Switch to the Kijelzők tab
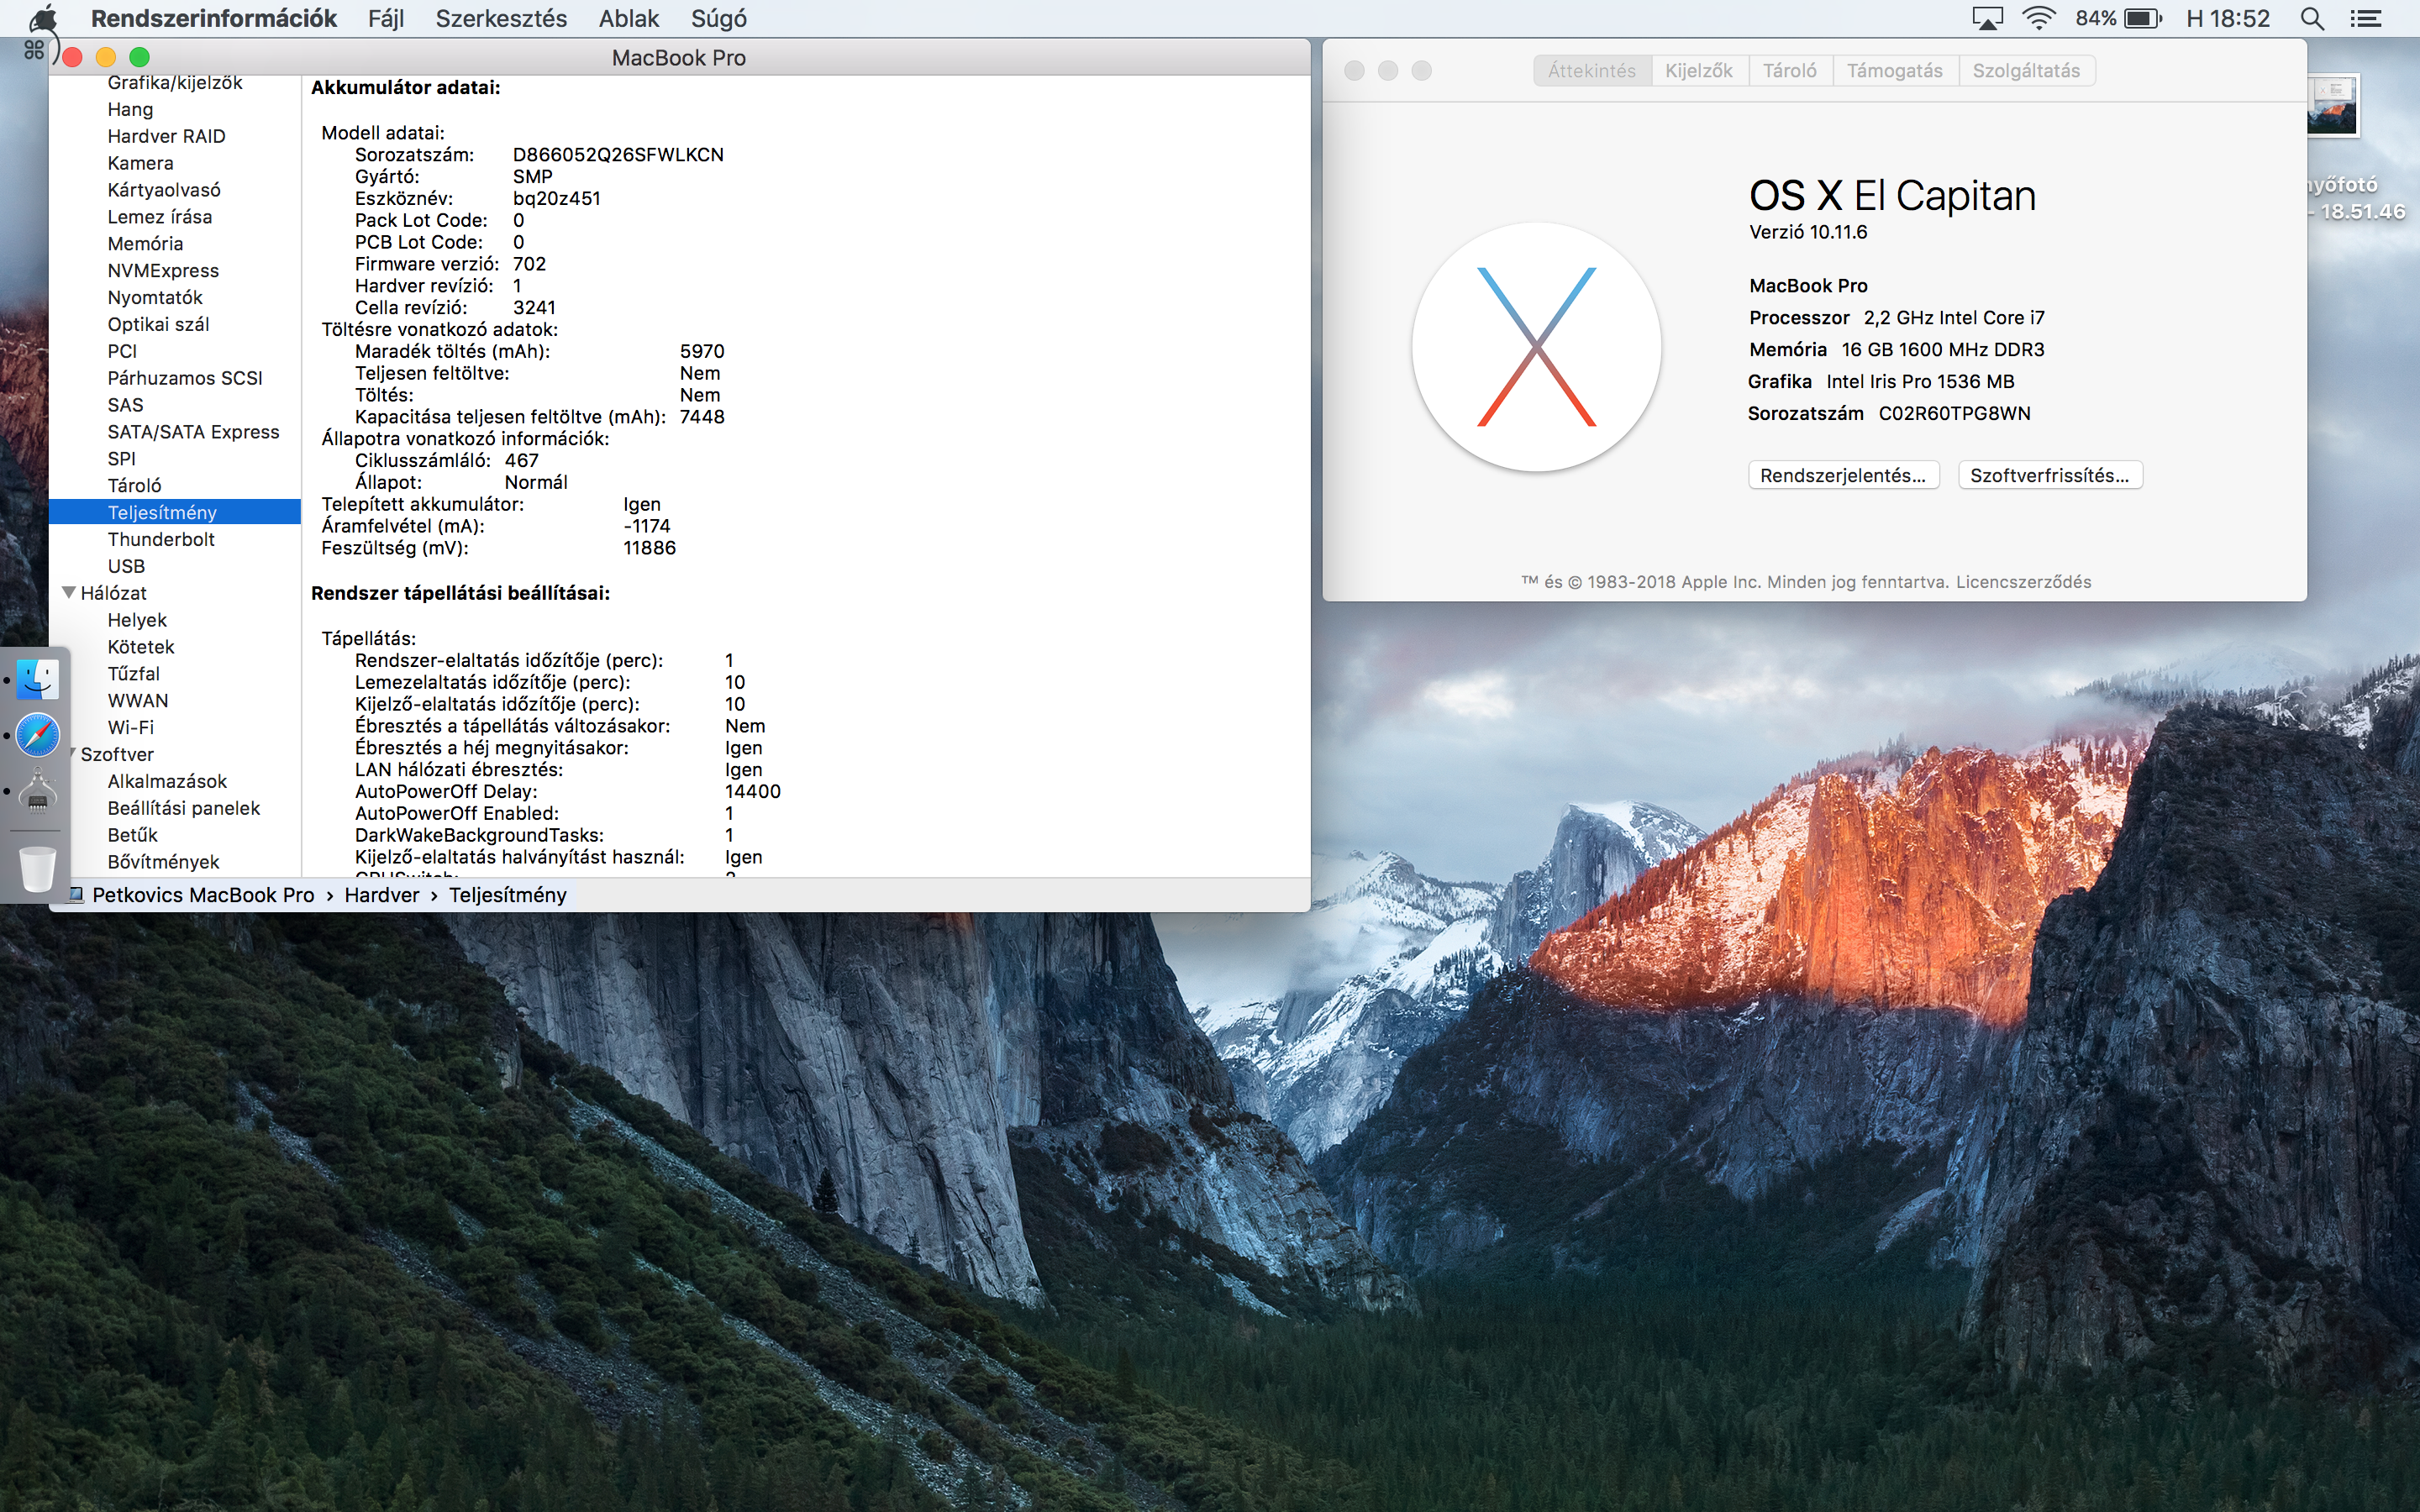Screen dimensions: 2420x1512 tap(1699, 70)
